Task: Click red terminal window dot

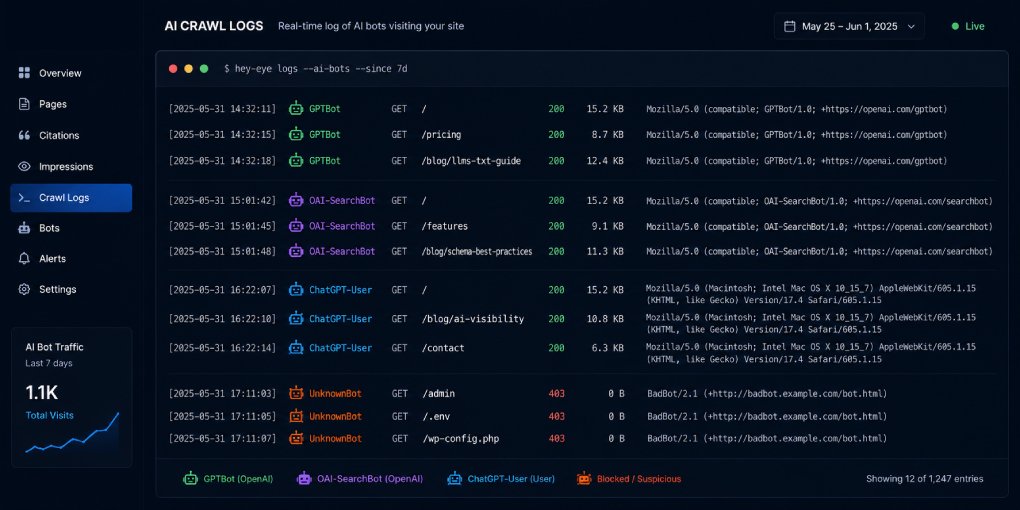Action: pyautogui.click(x=173, y=68)
